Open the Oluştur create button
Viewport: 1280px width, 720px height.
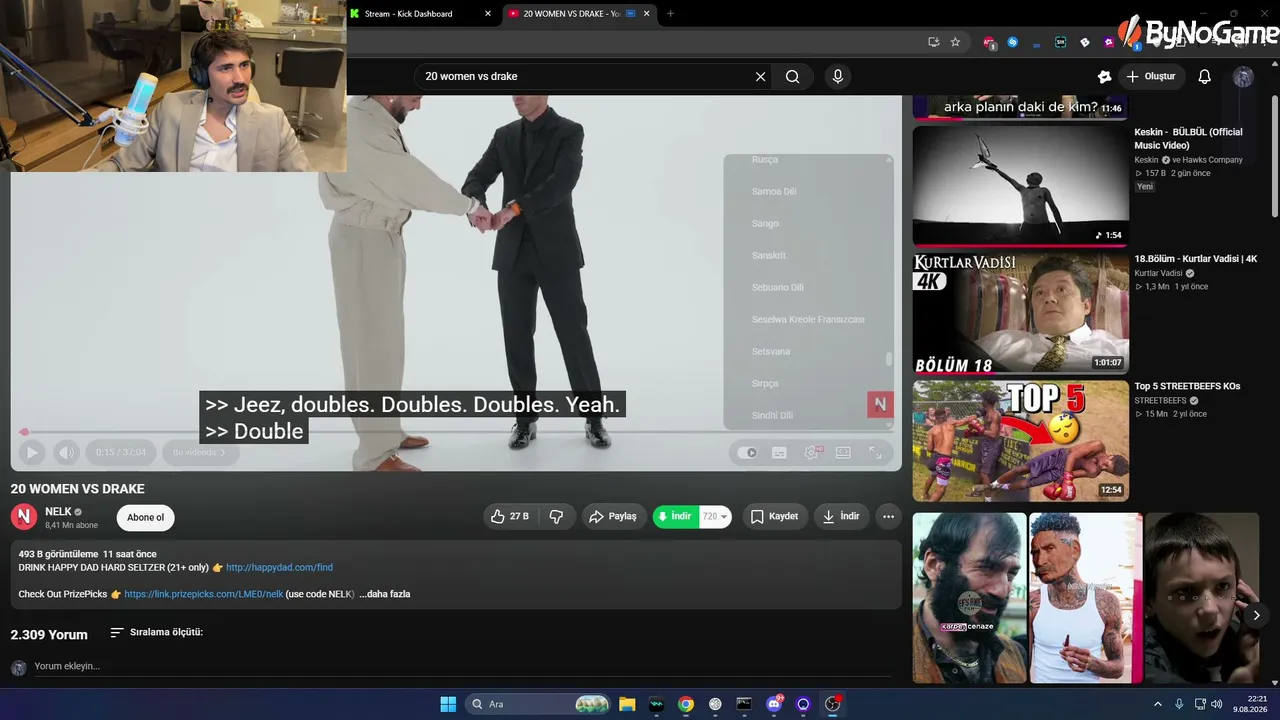(x=1150, y=76)
